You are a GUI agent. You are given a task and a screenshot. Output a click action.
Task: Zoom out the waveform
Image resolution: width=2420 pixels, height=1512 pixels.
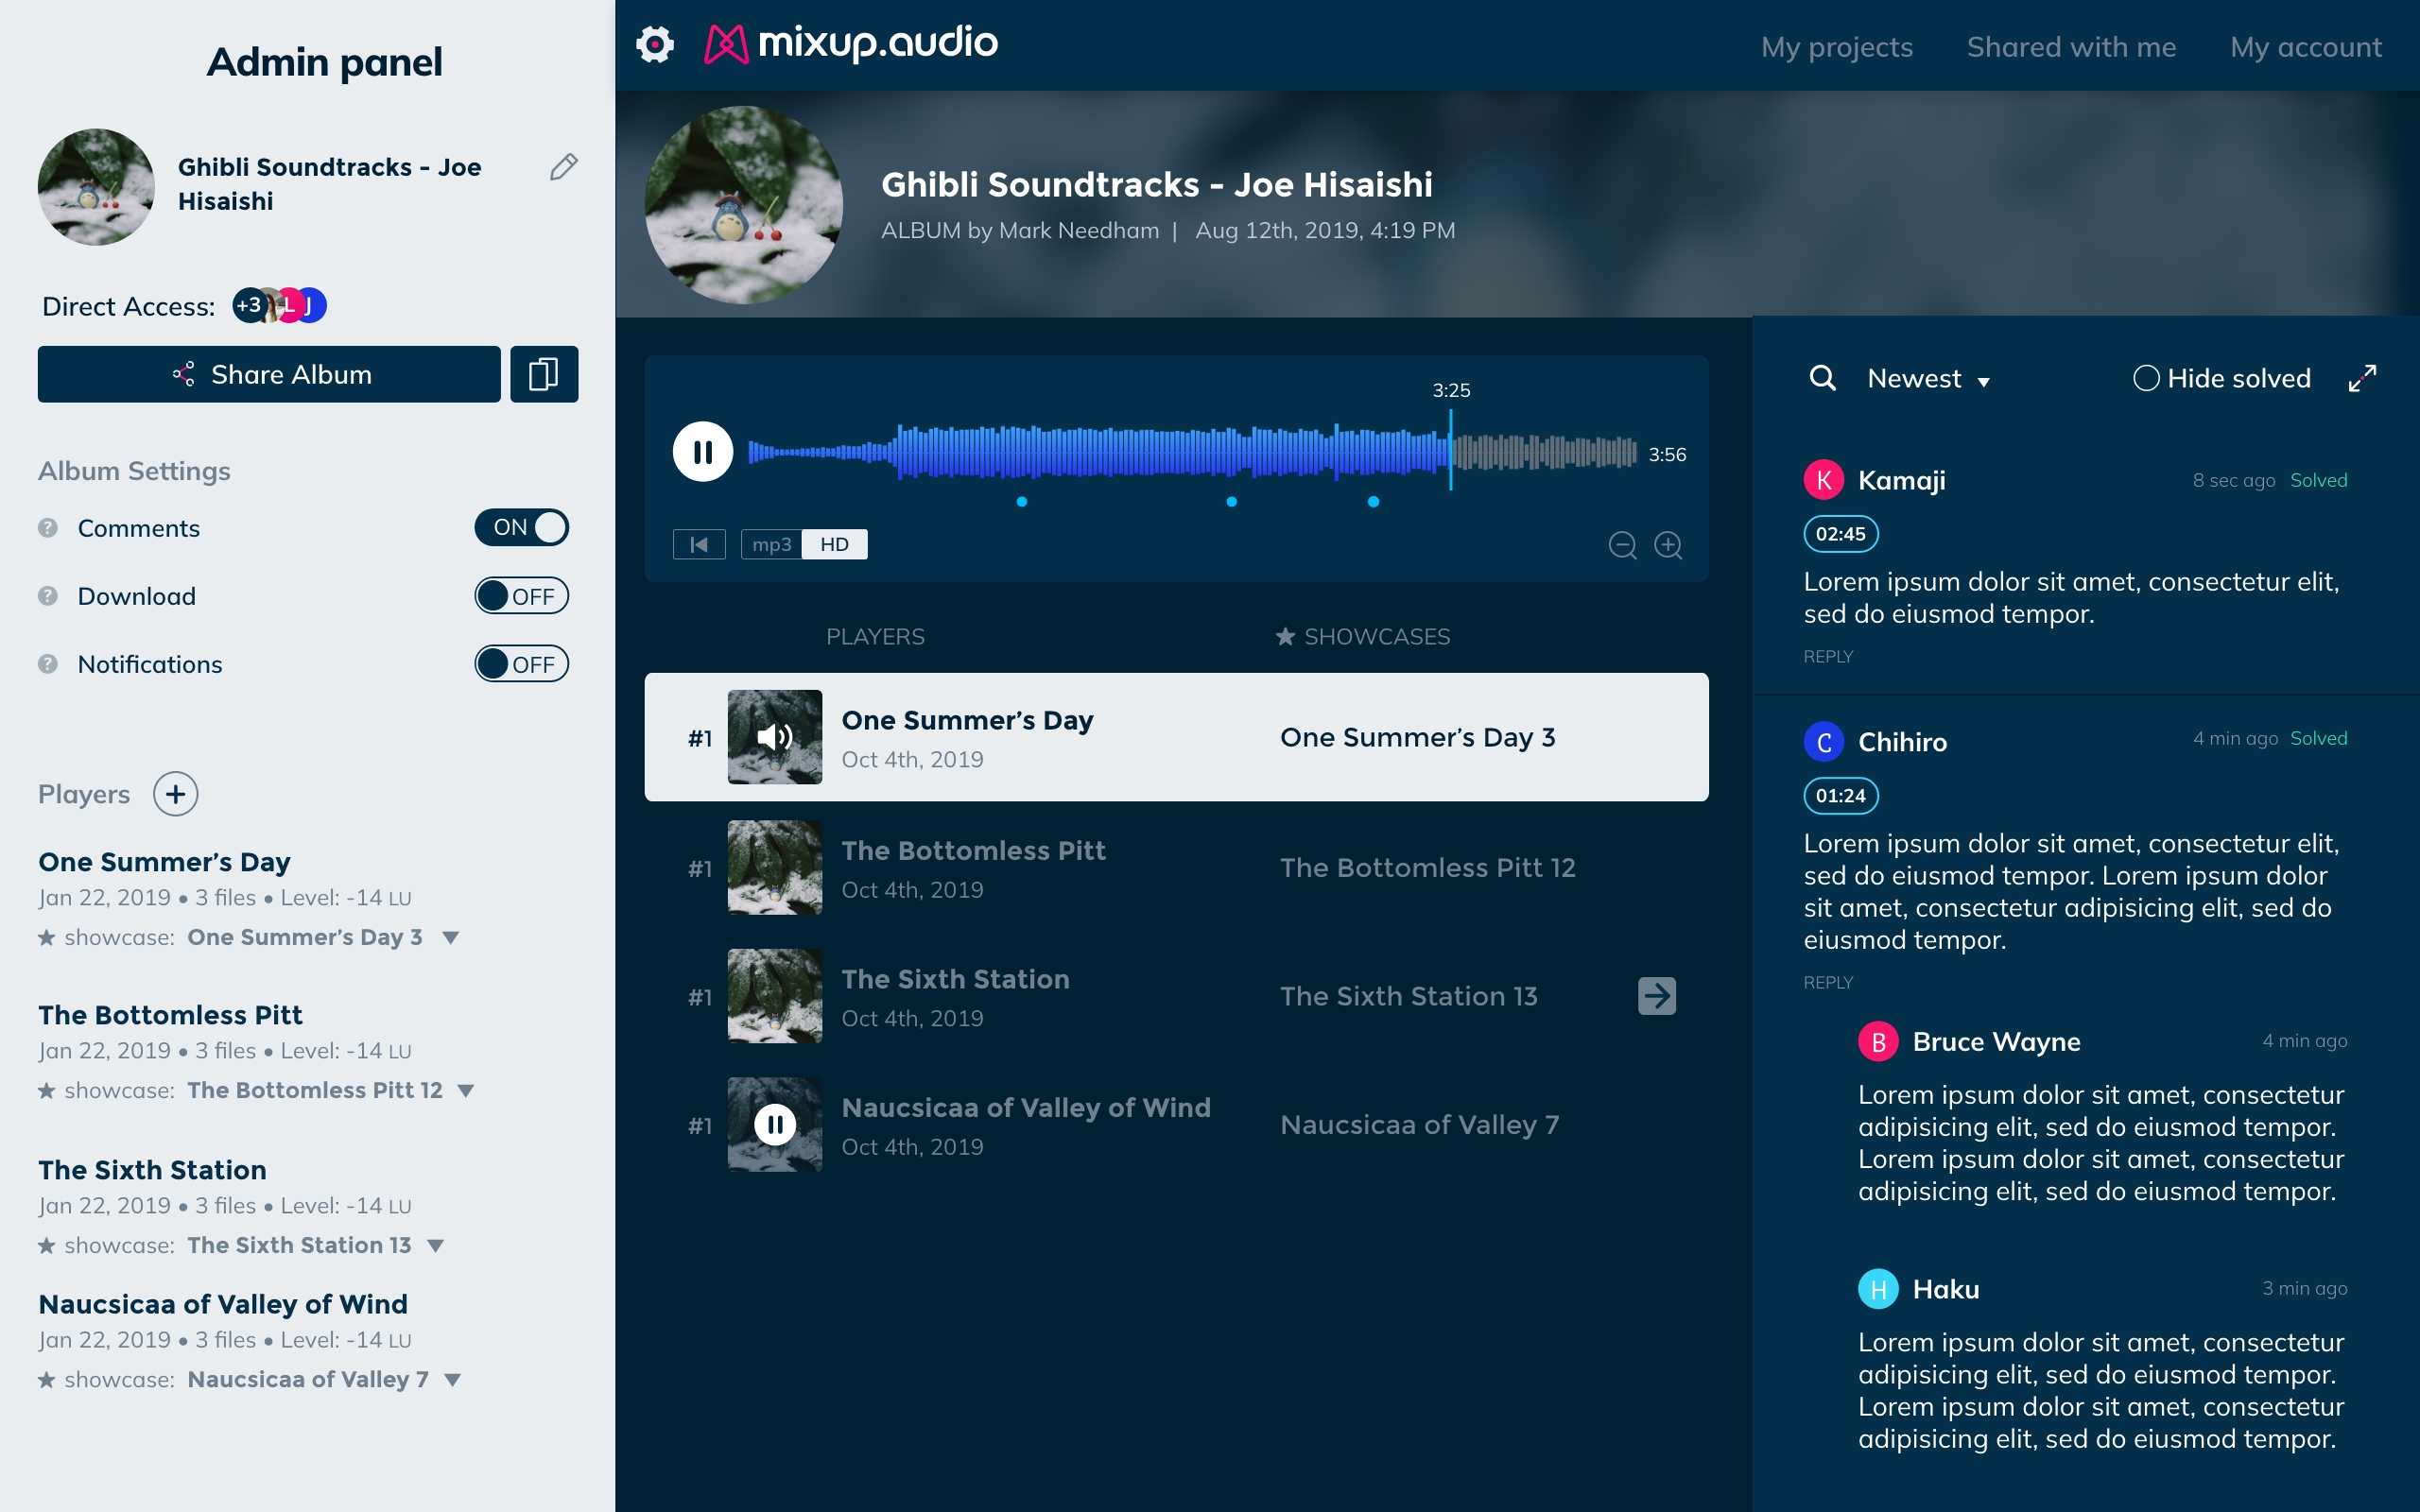point(1622,545)
